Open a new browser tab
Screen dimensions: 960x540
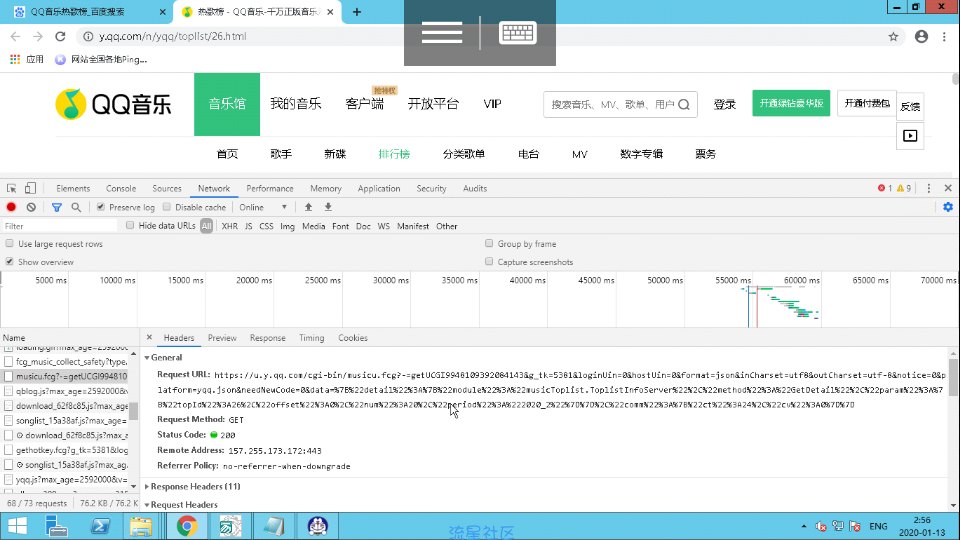tap(357, 12)
